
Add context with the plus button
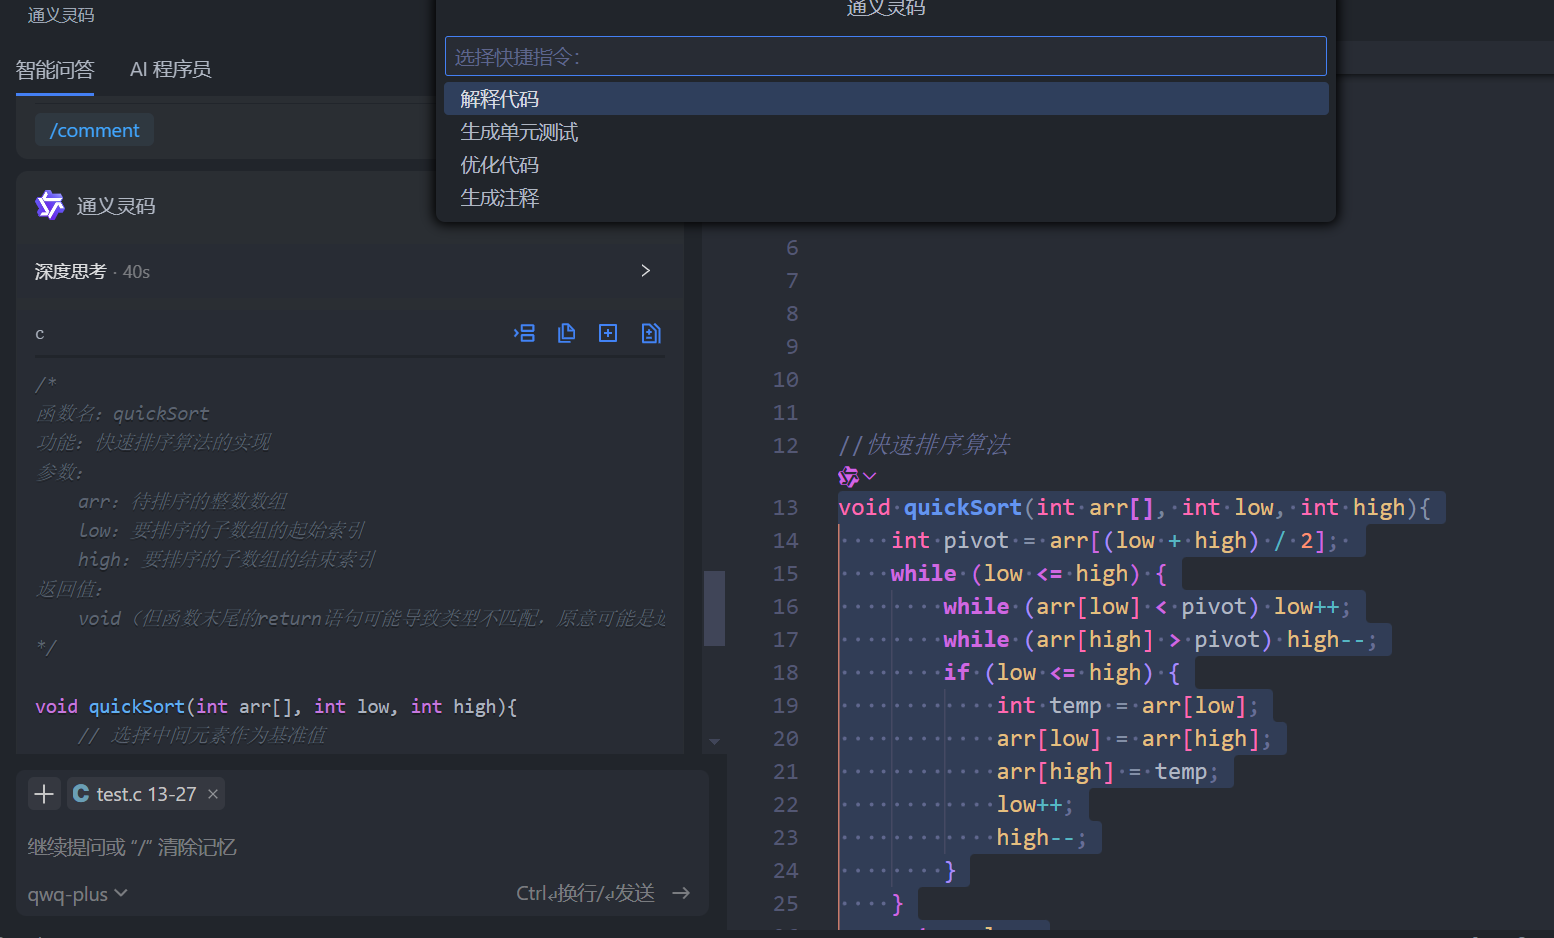(44, 794)
